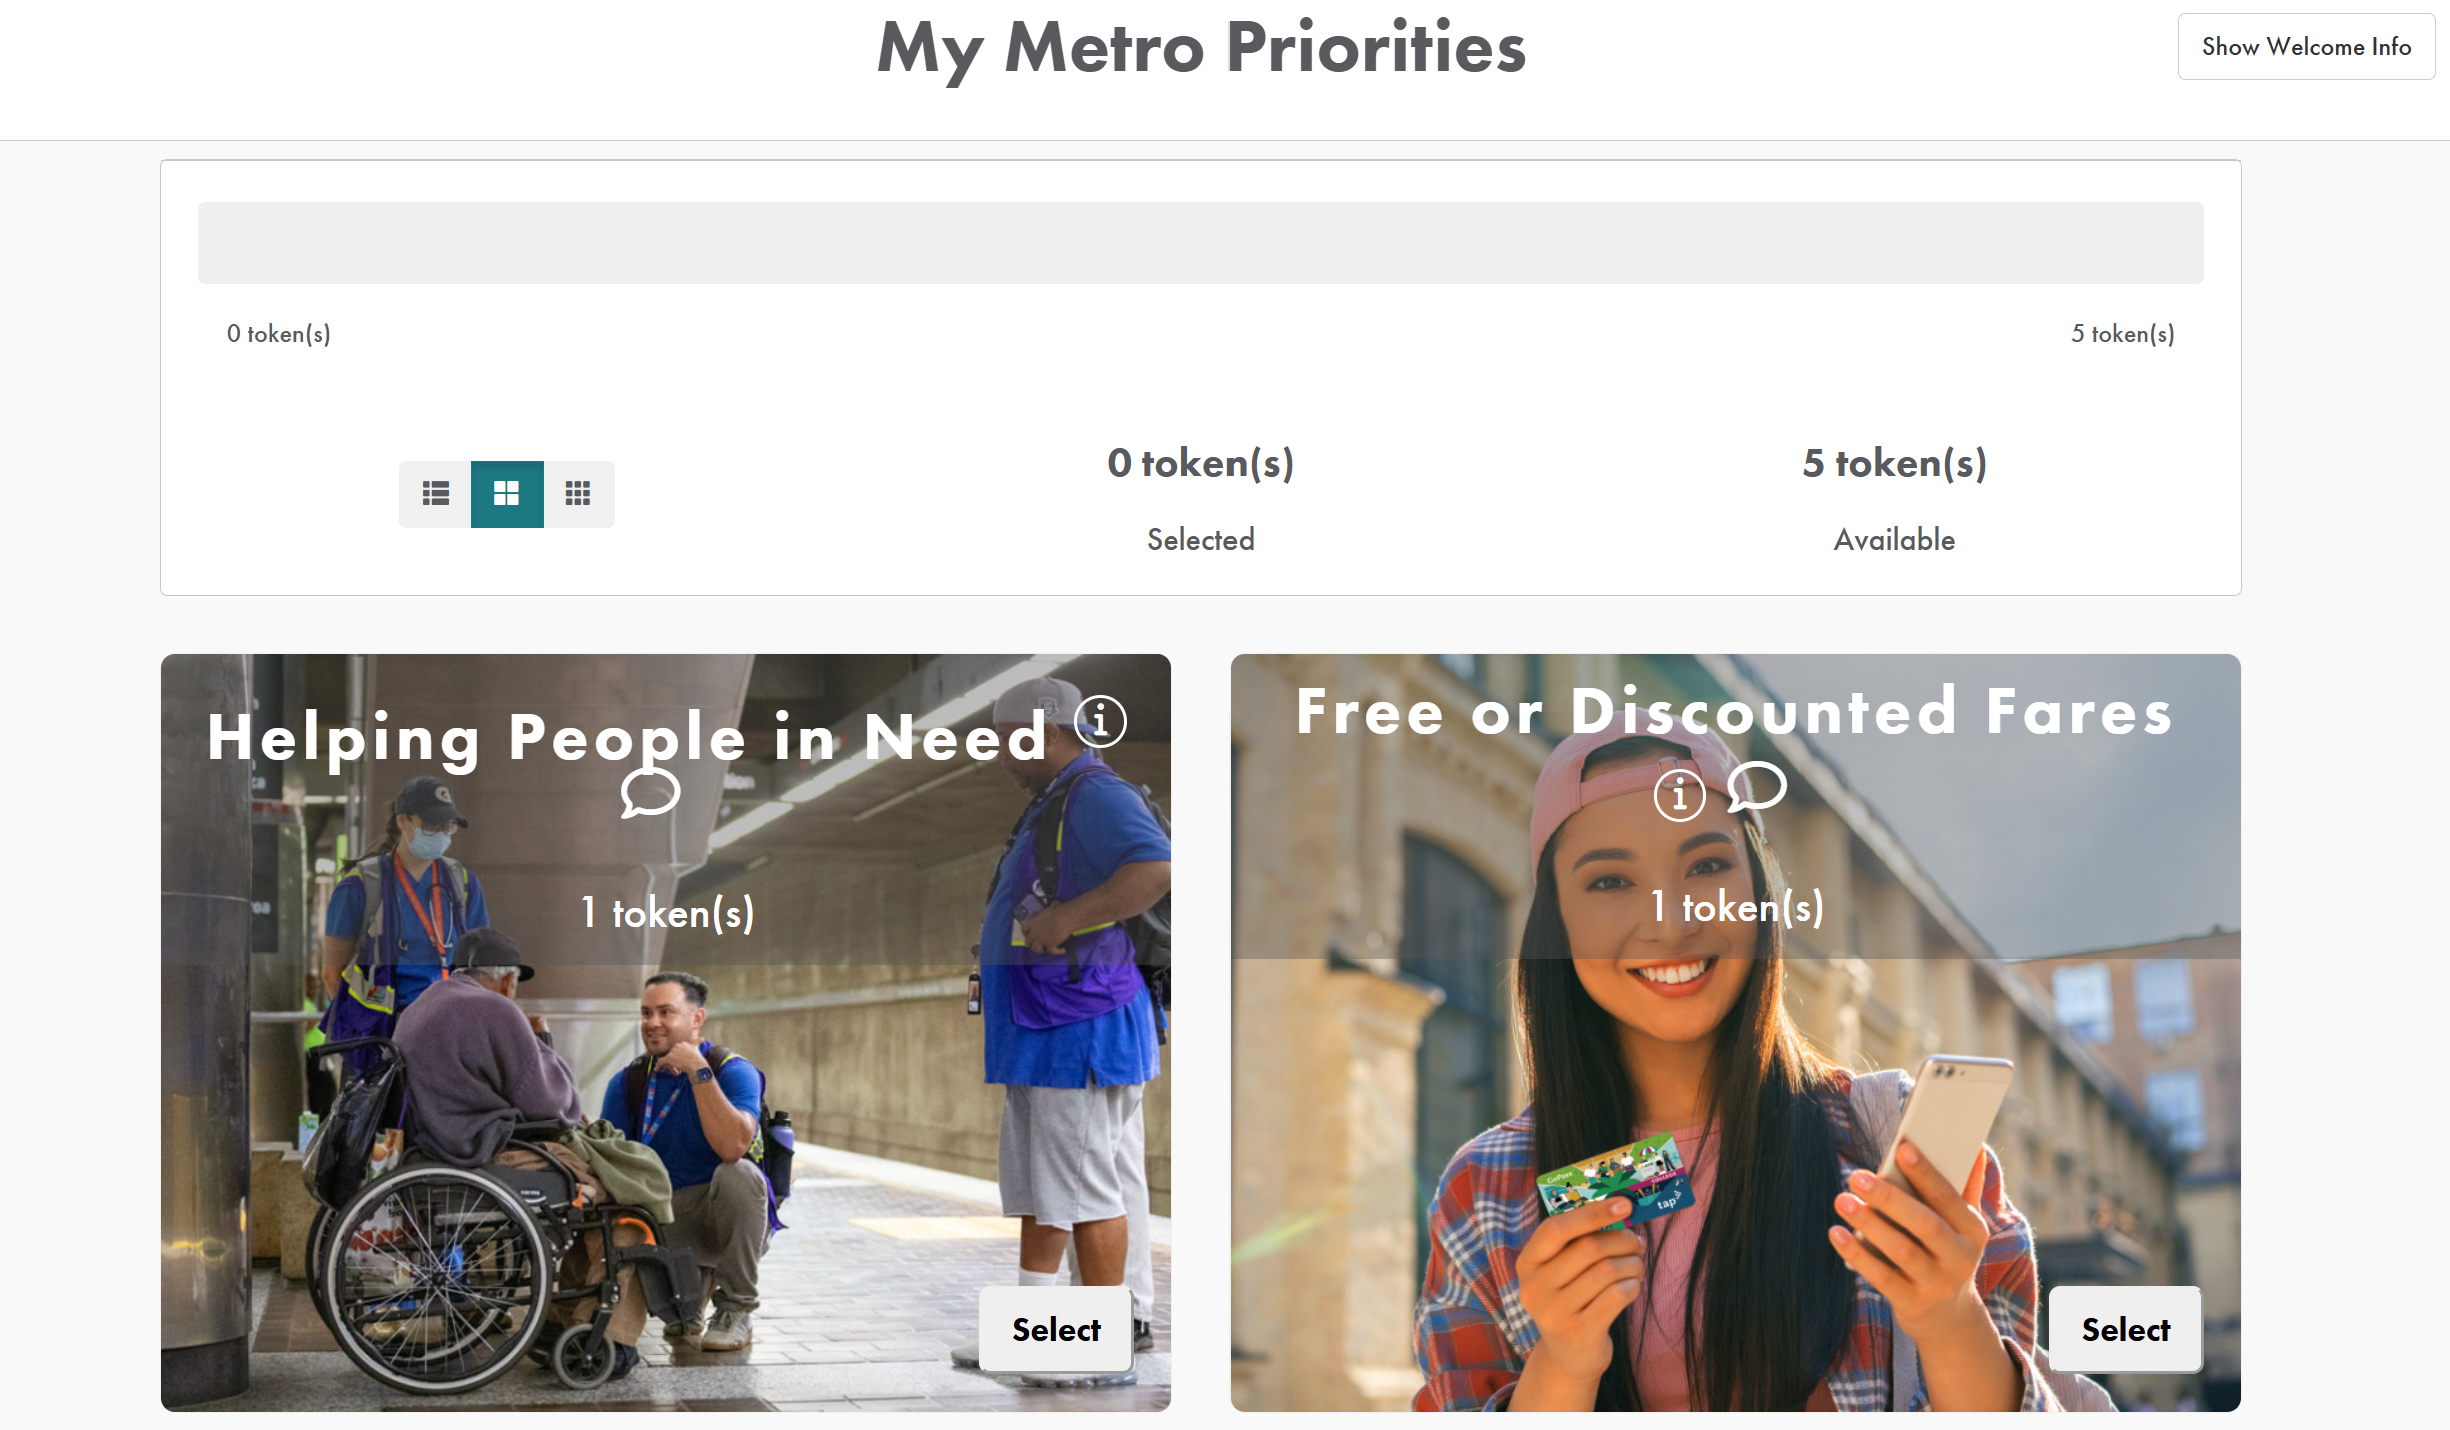
Task: Click the Free or Discounted Fares heading
Action: point(1734,712)
